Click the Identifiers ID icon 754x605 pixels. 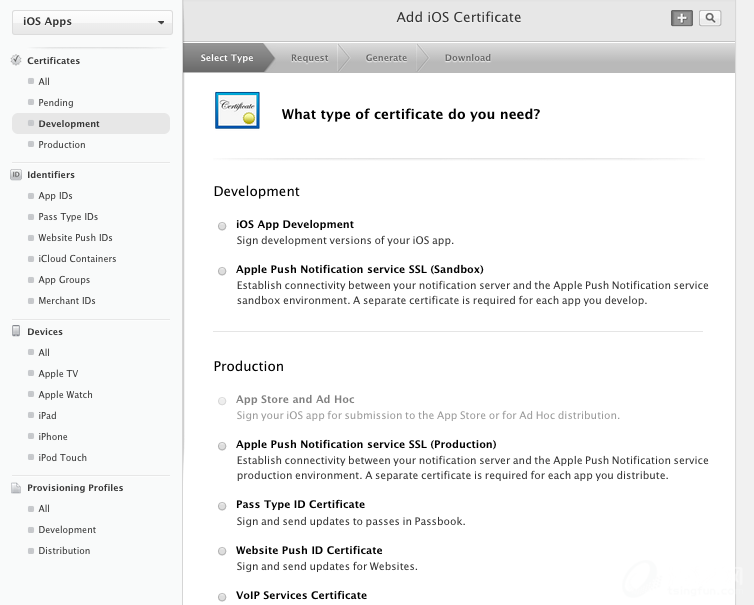pos(16,175)
